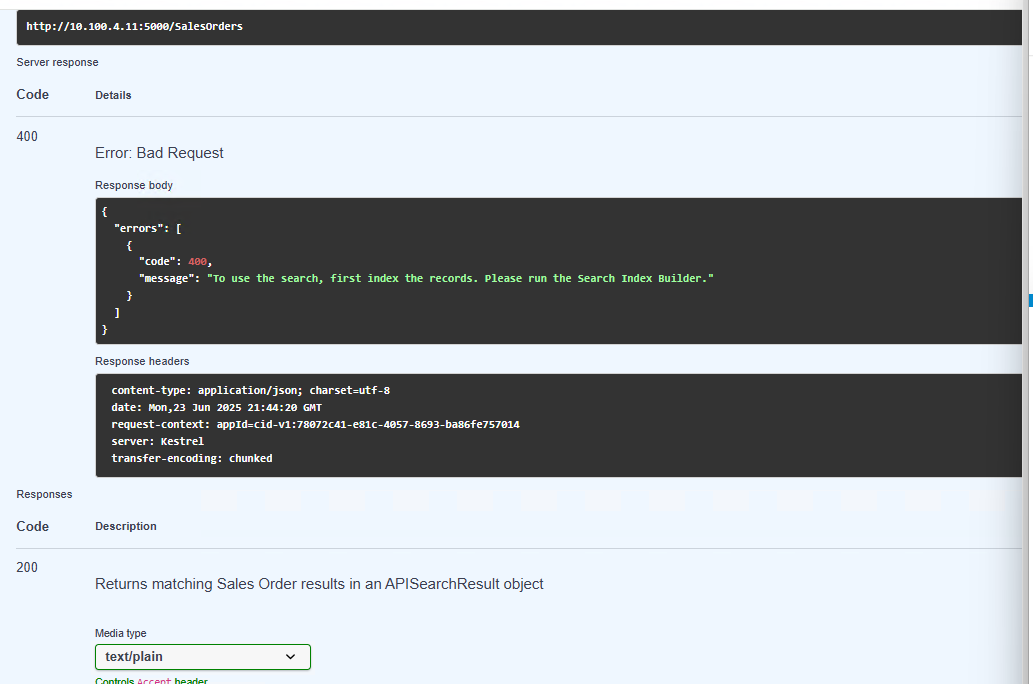
Task: Click the content-type response header line
Action: click(250, 390)
